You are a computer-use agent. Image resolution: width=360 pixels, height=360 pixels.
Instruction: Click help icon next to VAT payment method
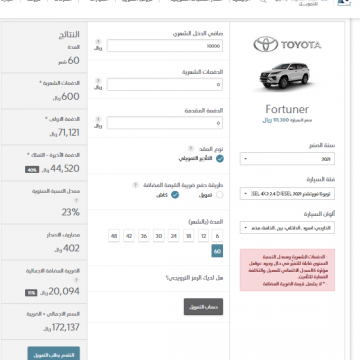(135, 185)
